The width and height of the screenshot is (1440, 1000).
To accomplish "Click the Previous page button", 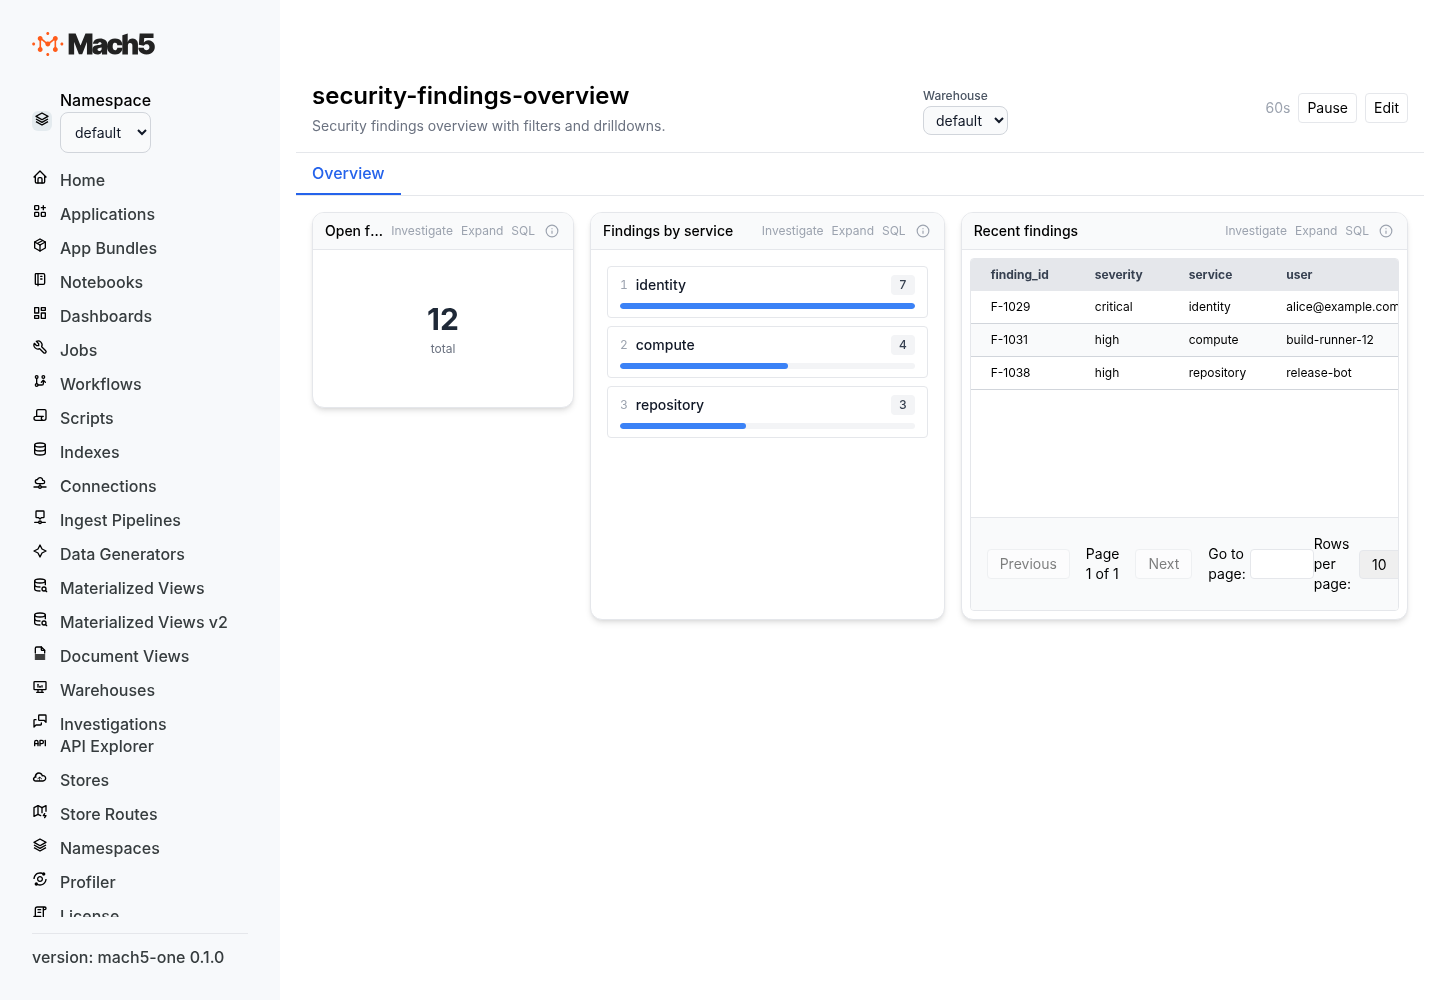I will coord(1028,564).
